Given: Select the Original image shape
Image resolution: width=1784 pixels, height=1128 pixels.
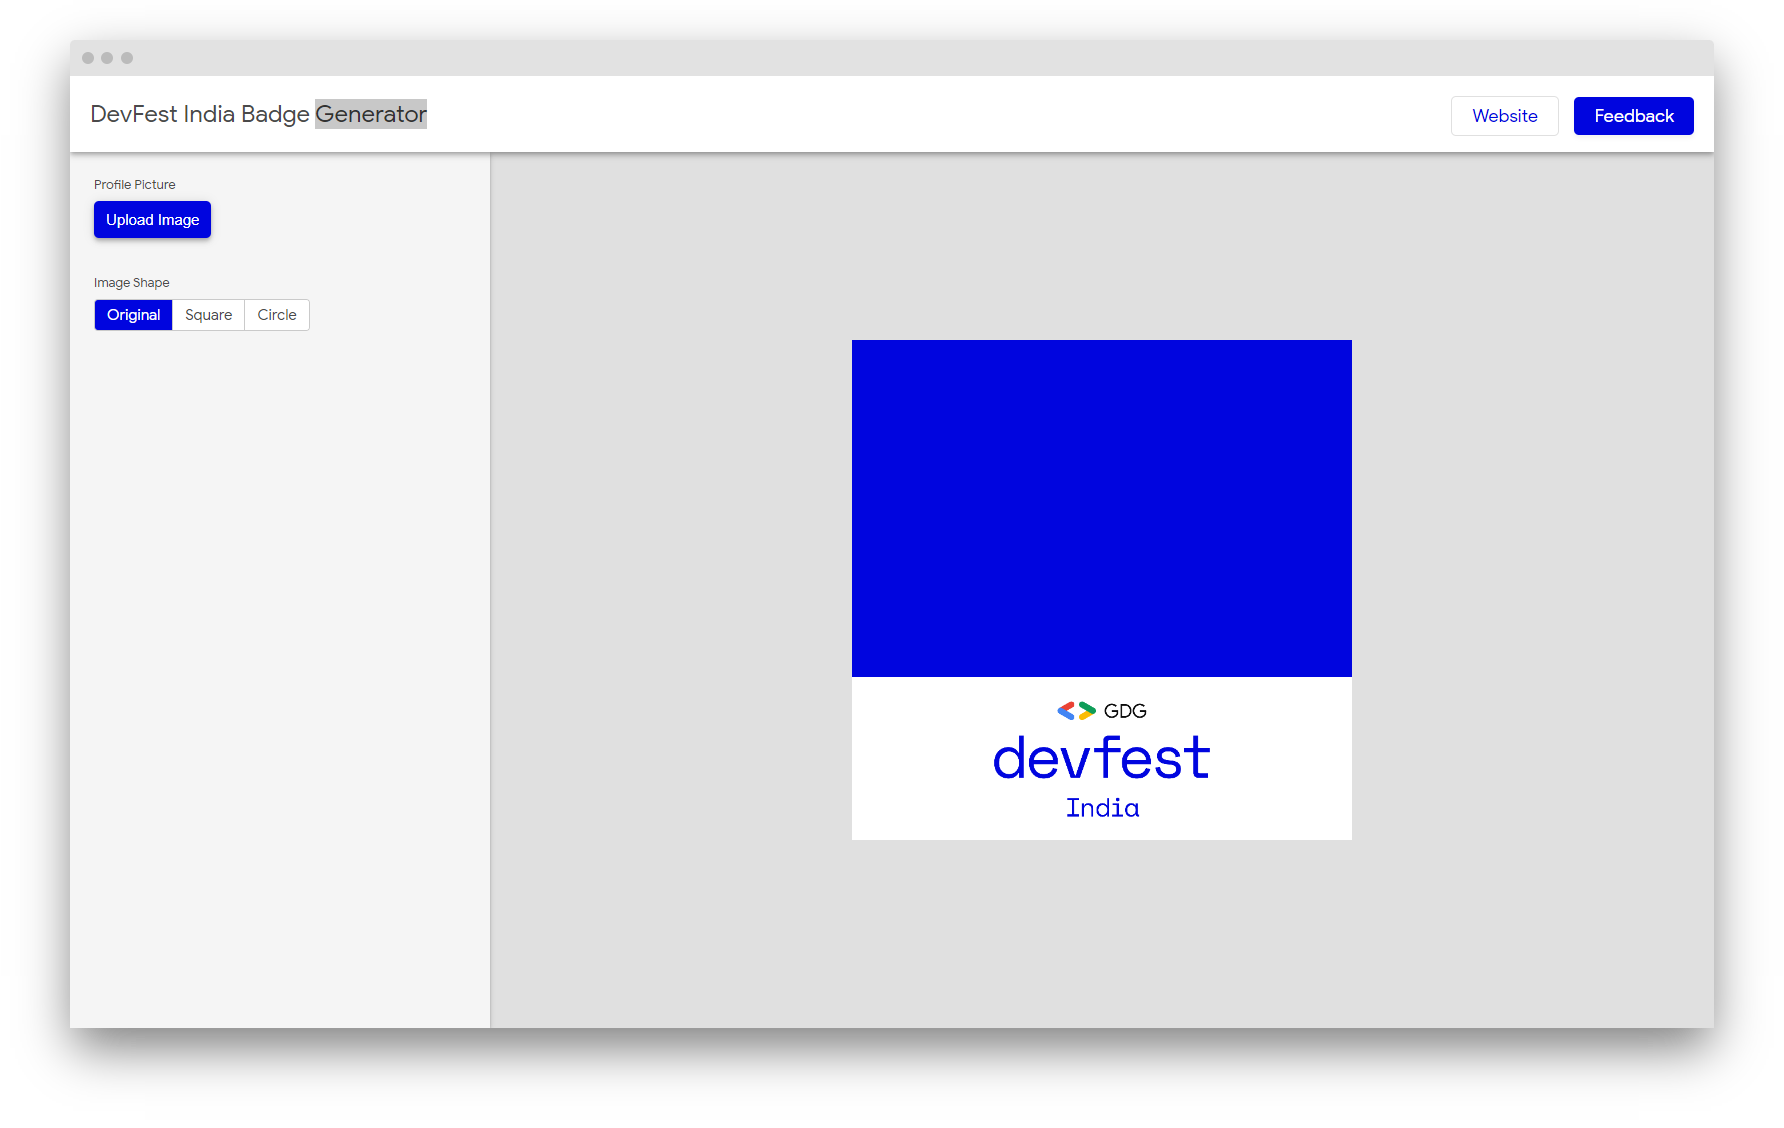Looking at the screenshot, I should [x=133, y=315].
